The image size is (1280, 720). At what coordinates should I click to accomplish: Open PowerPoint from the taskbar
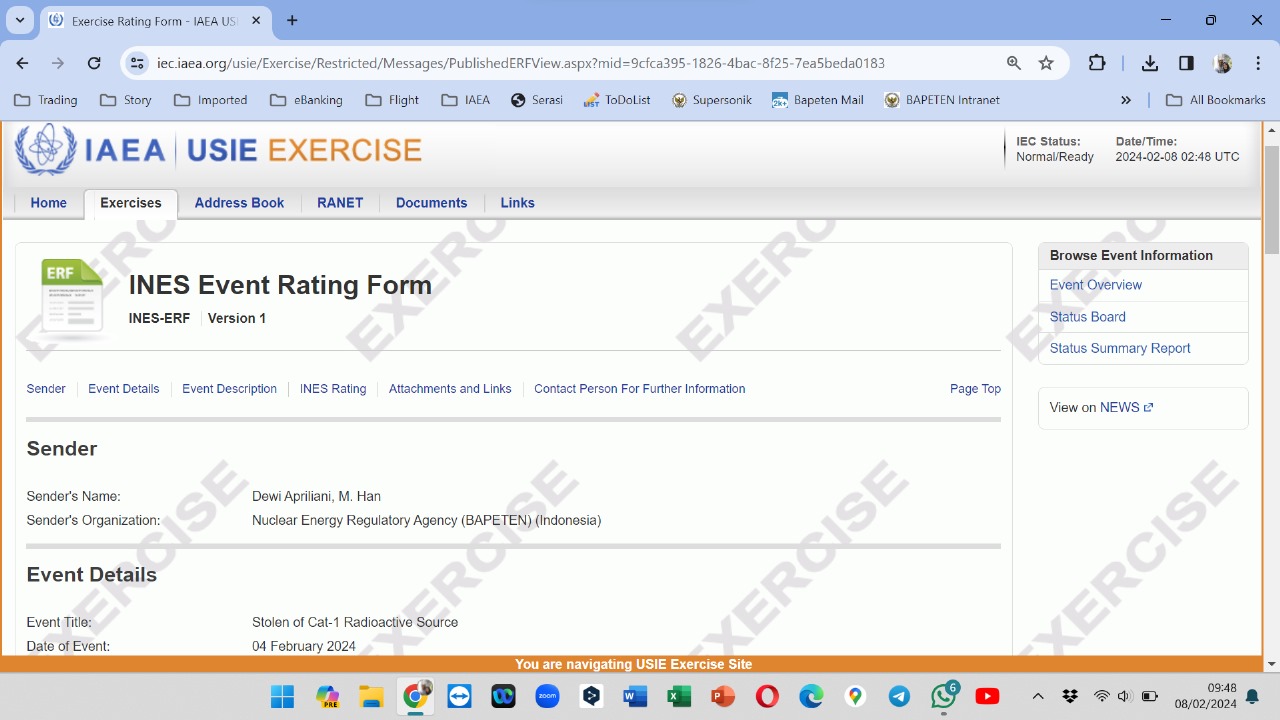723,696
